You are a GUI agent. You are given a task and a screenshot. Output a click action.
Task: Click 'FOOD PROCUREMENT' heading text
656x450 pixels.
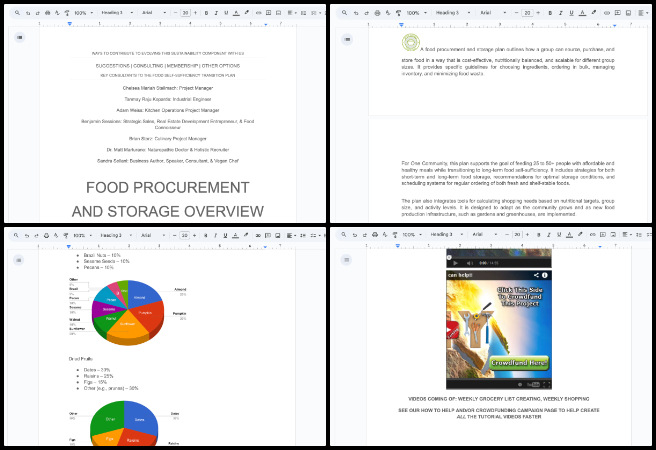point(168,187)
